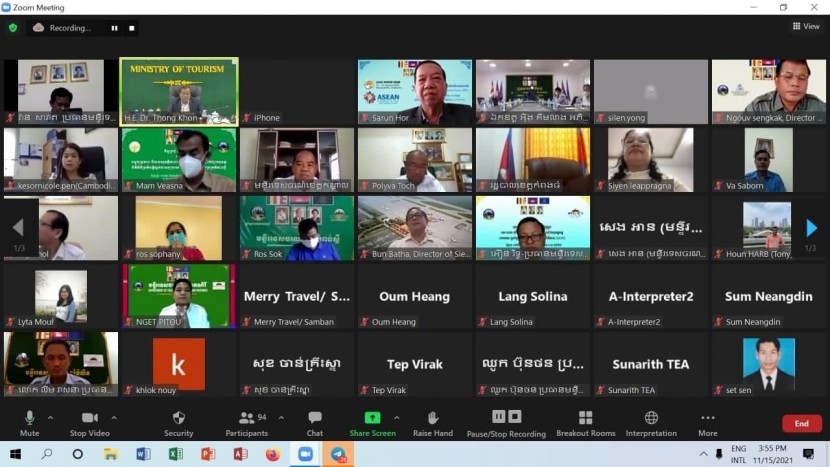
Task: Open Breakout Rooms
Action: pos(585,422)
